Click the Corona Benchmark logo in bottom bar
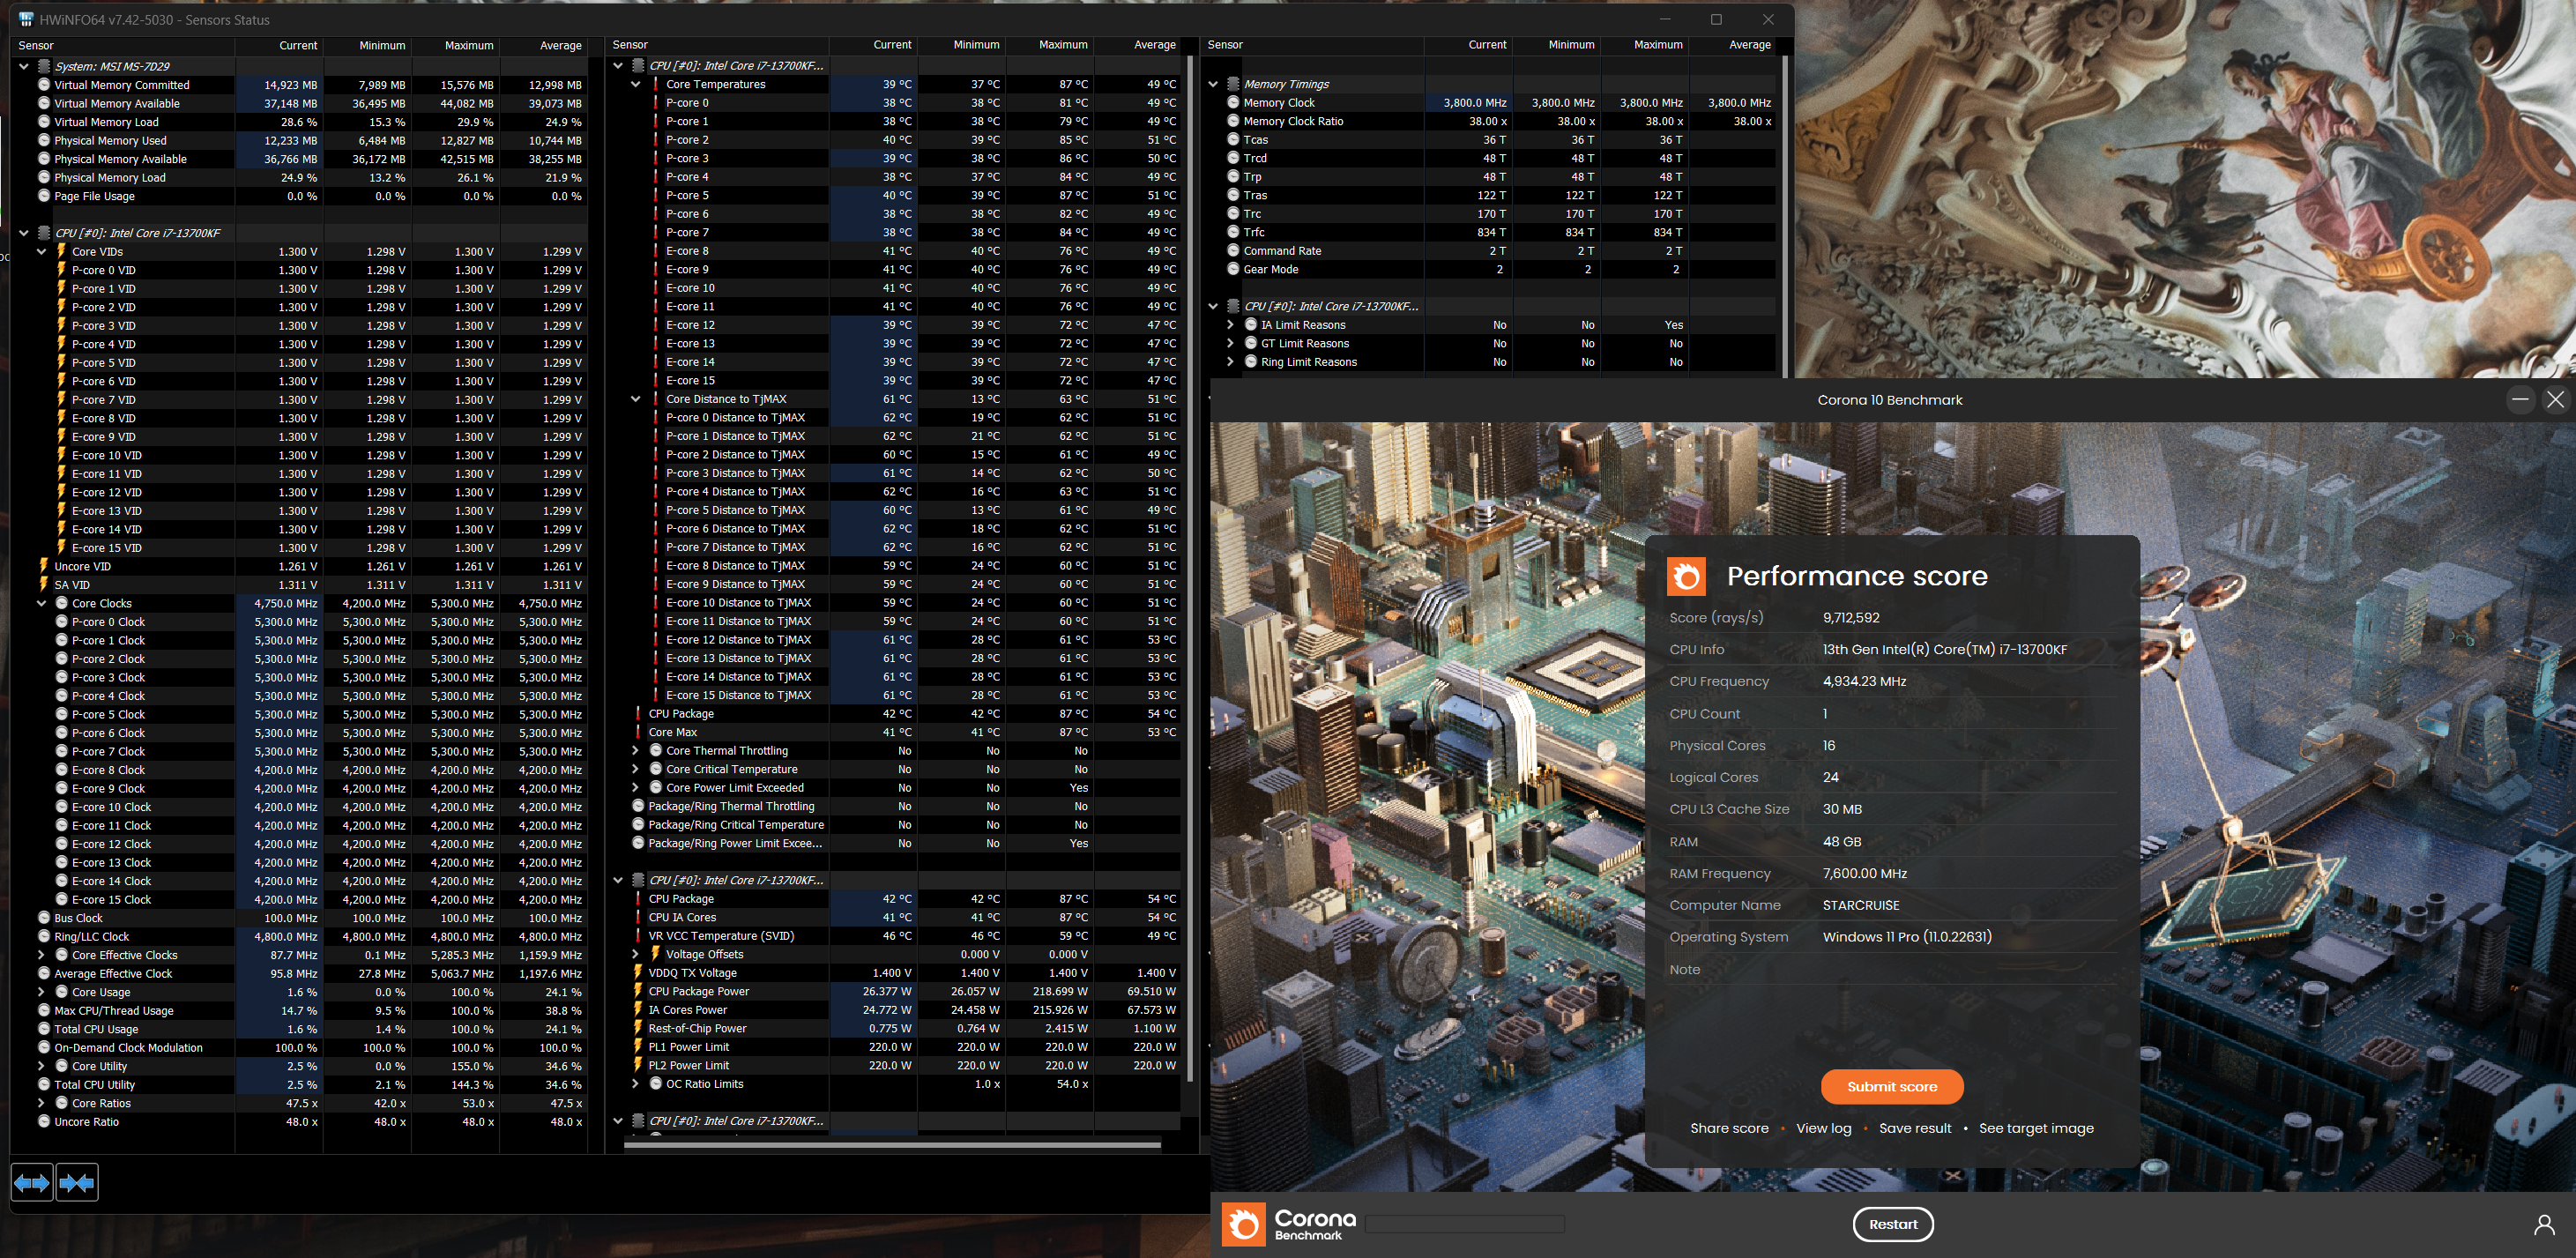 [x=1289, y=1224]
